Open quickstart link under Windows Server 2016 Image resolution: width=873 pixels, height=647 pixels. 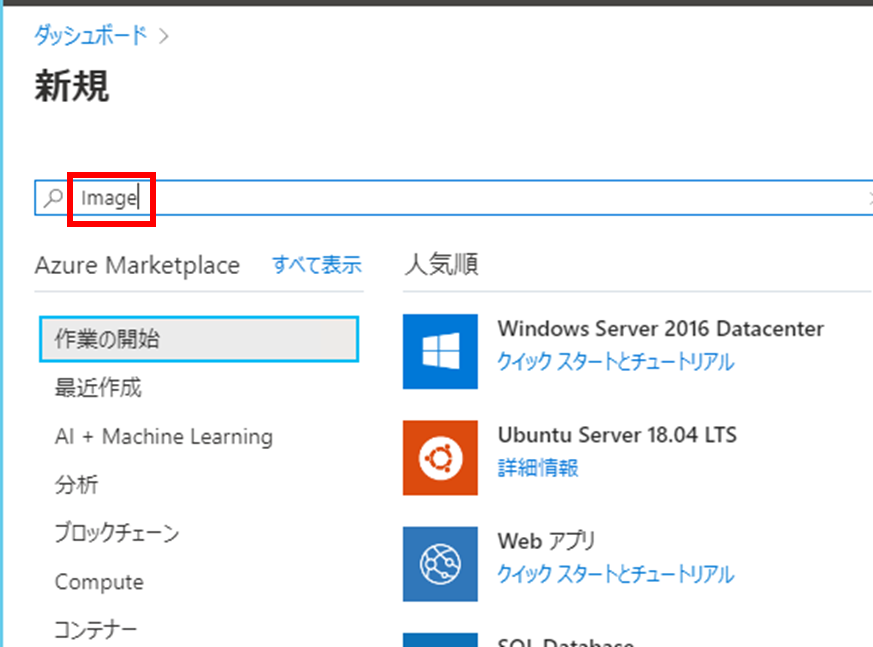coord(616,362)
